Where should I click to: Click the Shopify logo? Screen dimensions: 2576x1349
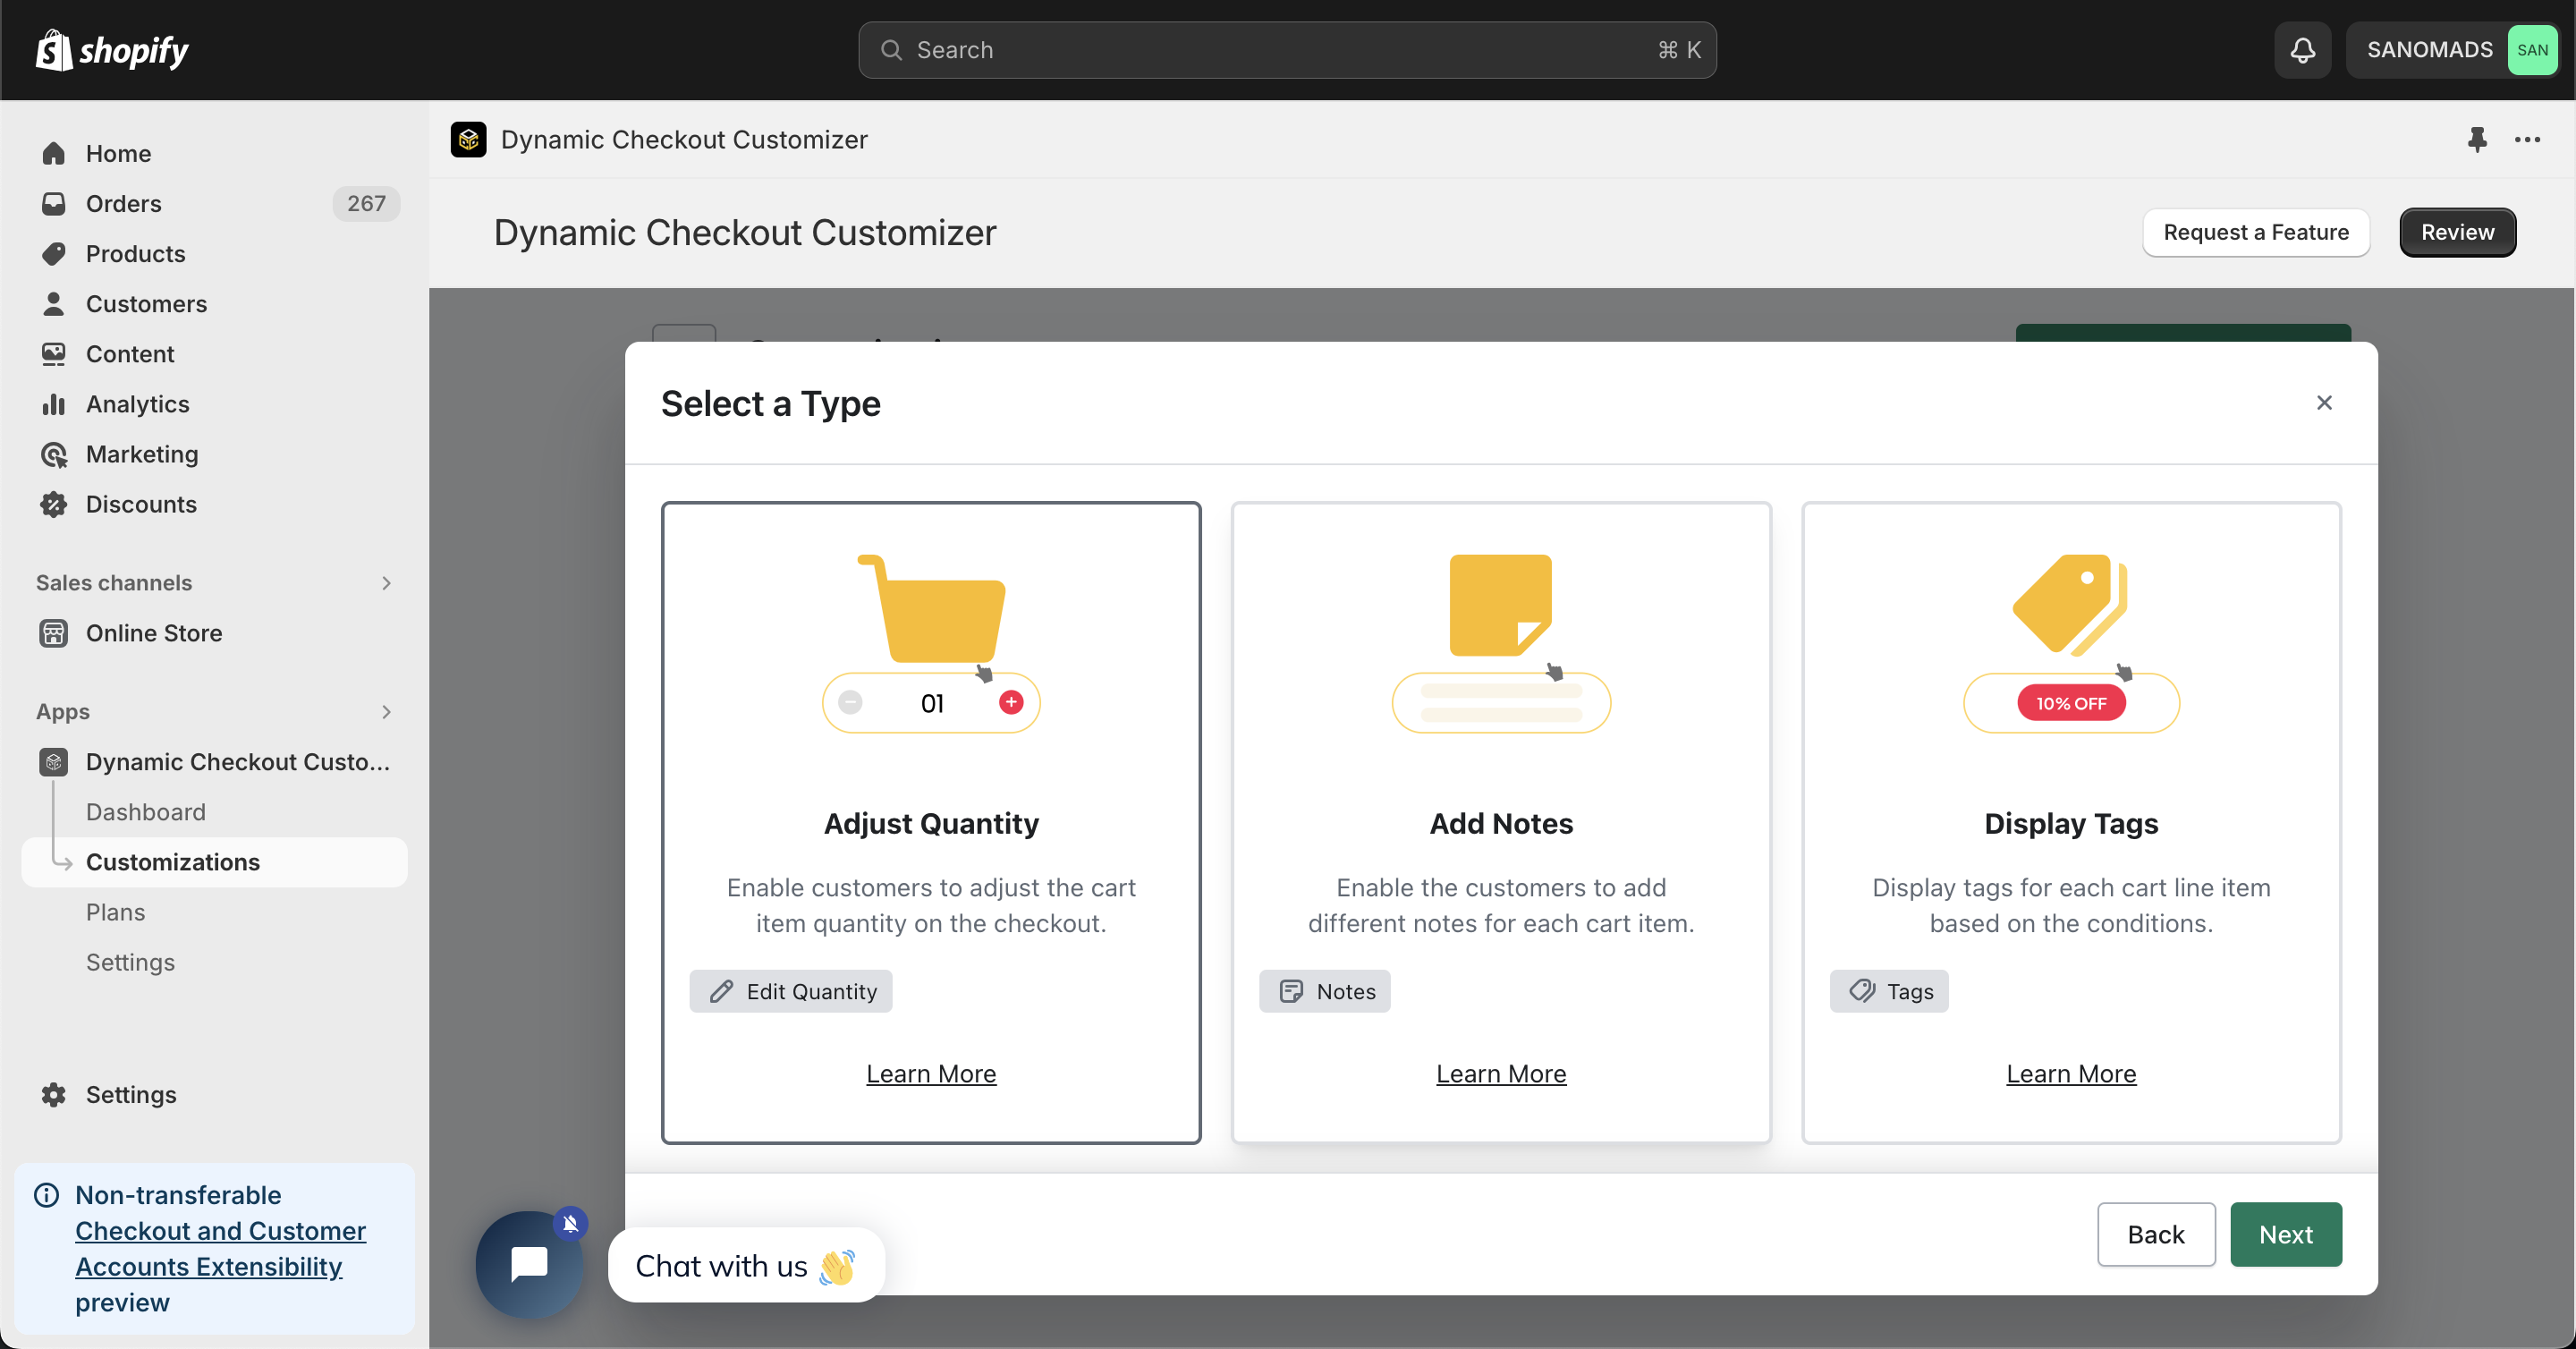coord(112,50)
